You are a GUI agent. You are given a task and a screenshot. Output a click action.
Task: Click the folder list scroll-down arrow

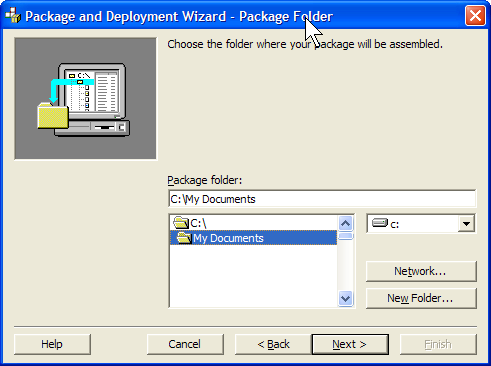point(345,298)
